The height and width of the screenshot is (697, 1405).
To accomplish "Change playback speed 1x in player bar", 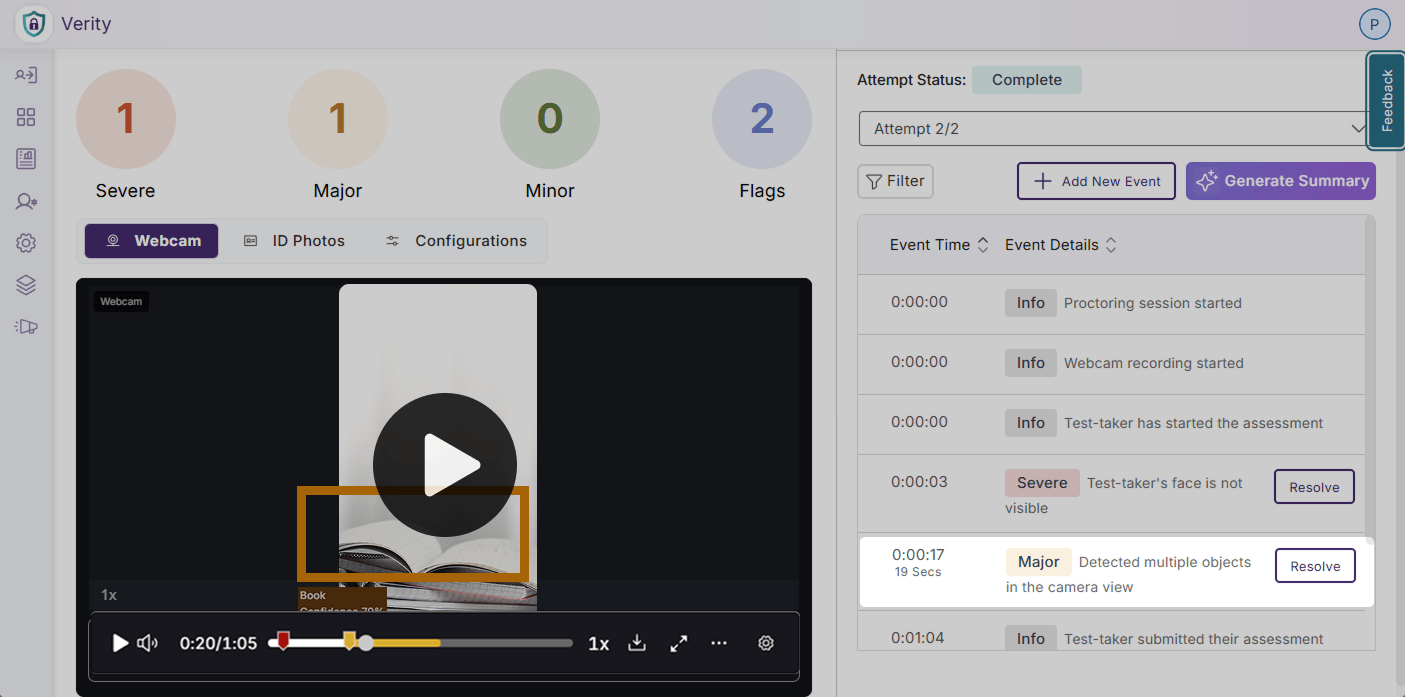I will (598, 644).
